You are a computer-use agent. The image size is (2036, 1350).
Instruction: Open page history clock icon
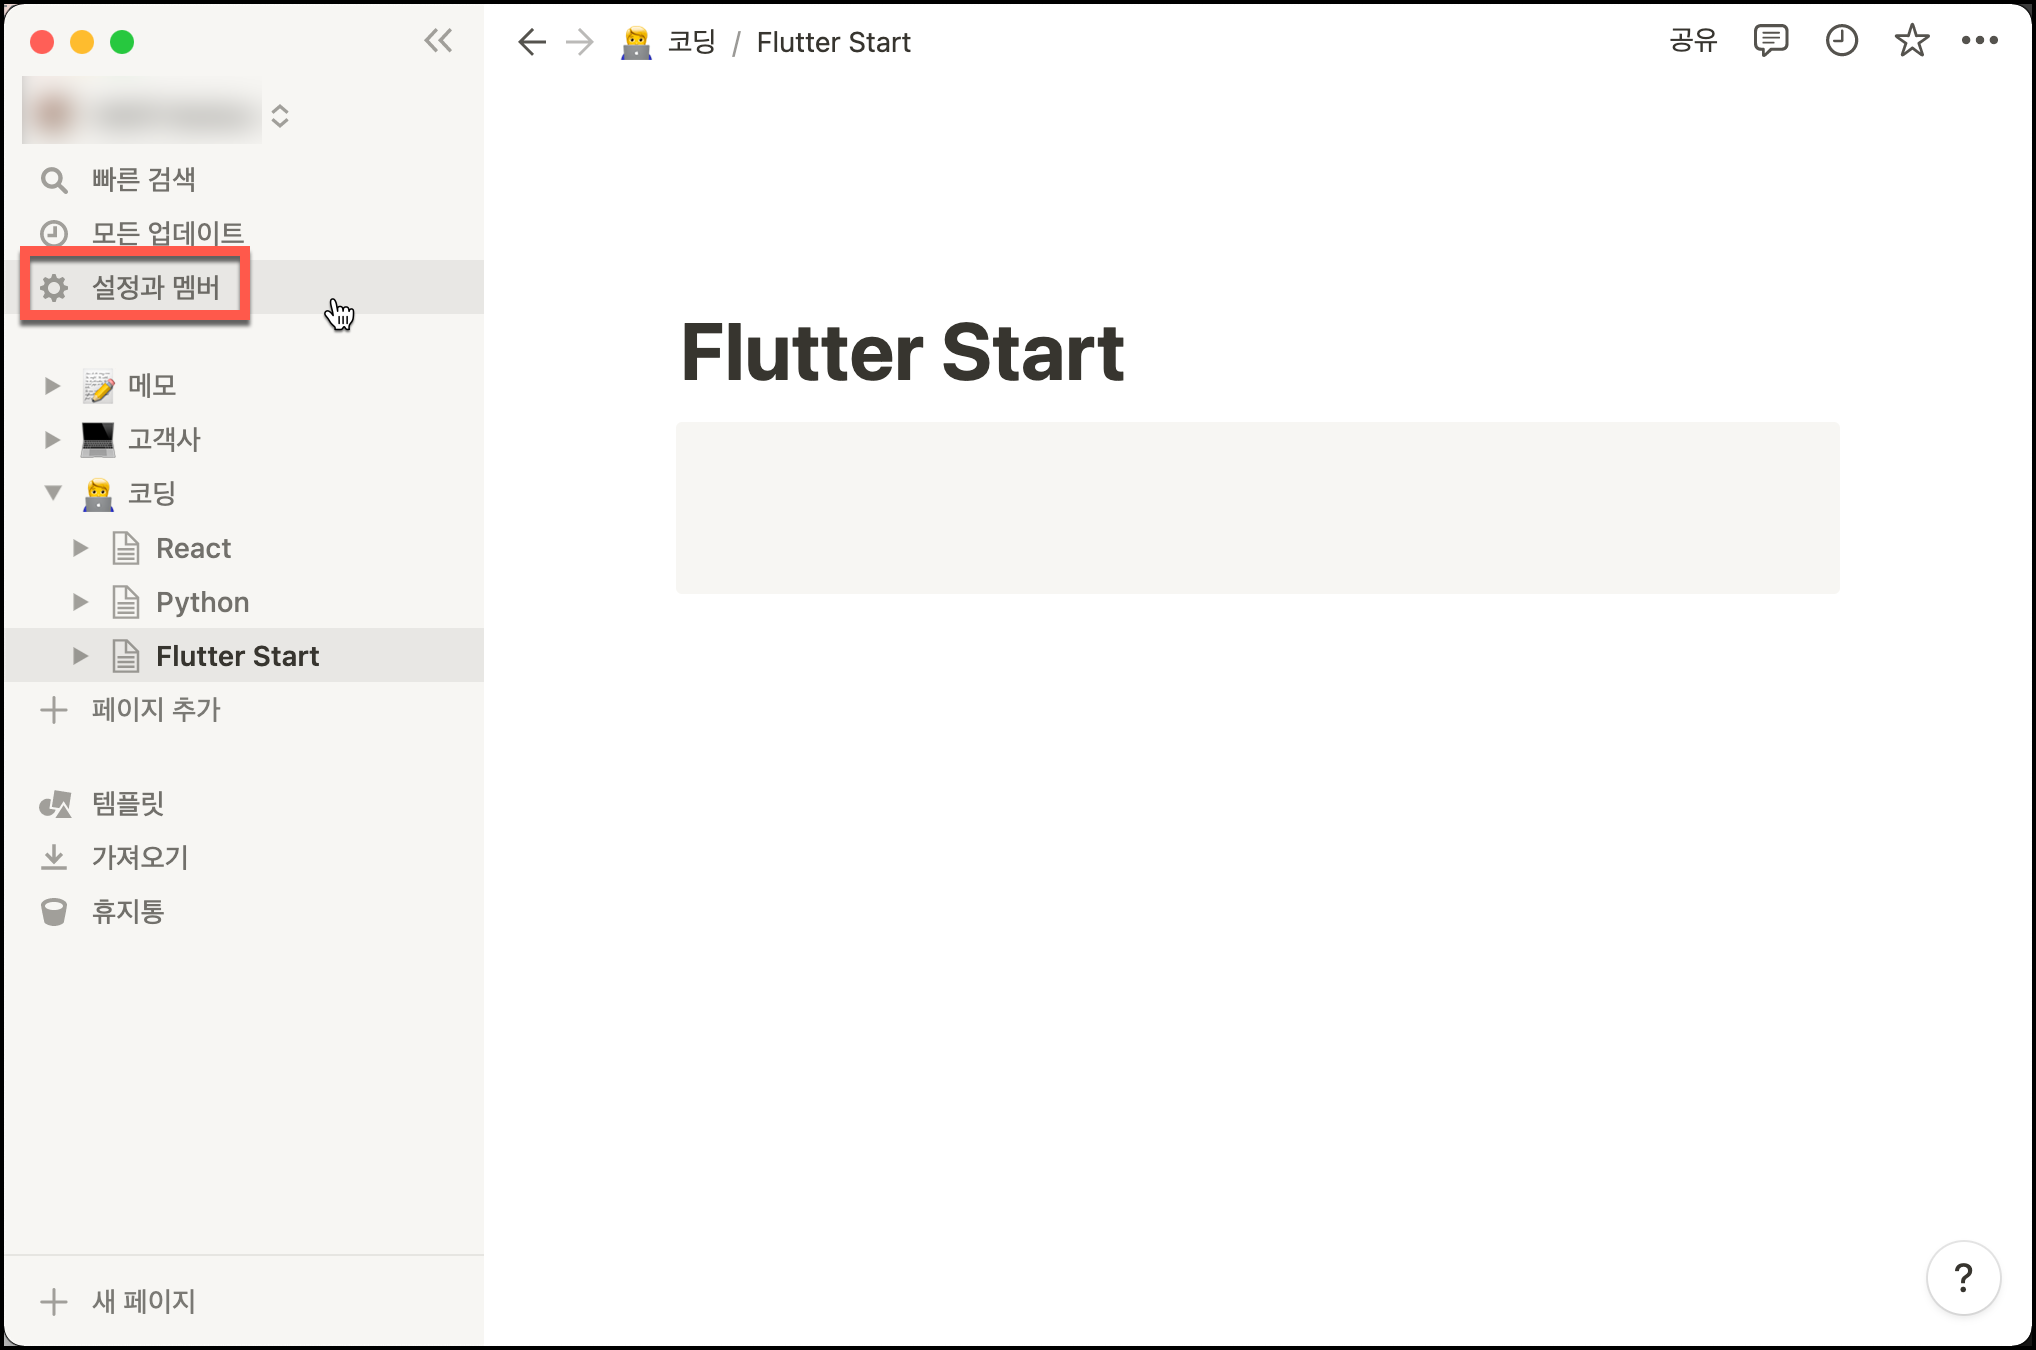(x=1842, y=41)
